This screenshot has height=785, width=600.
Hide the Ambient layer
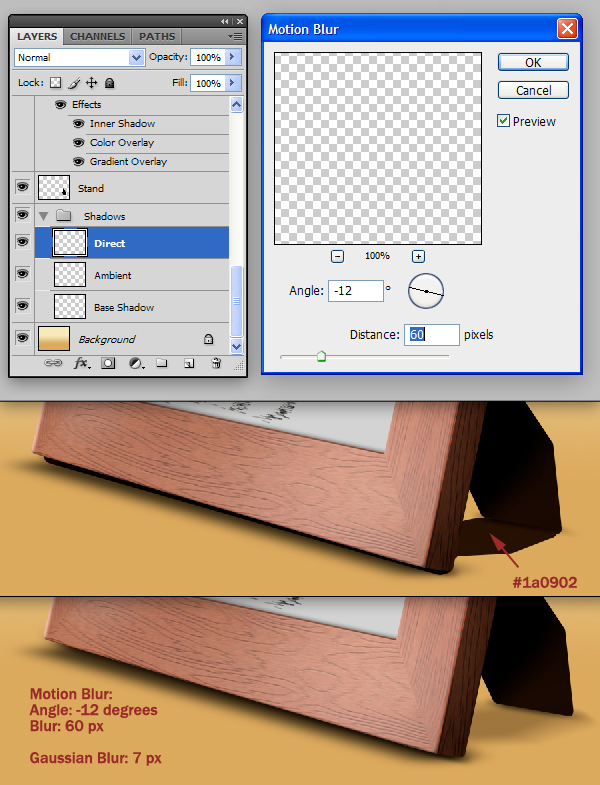pos(22,274)
